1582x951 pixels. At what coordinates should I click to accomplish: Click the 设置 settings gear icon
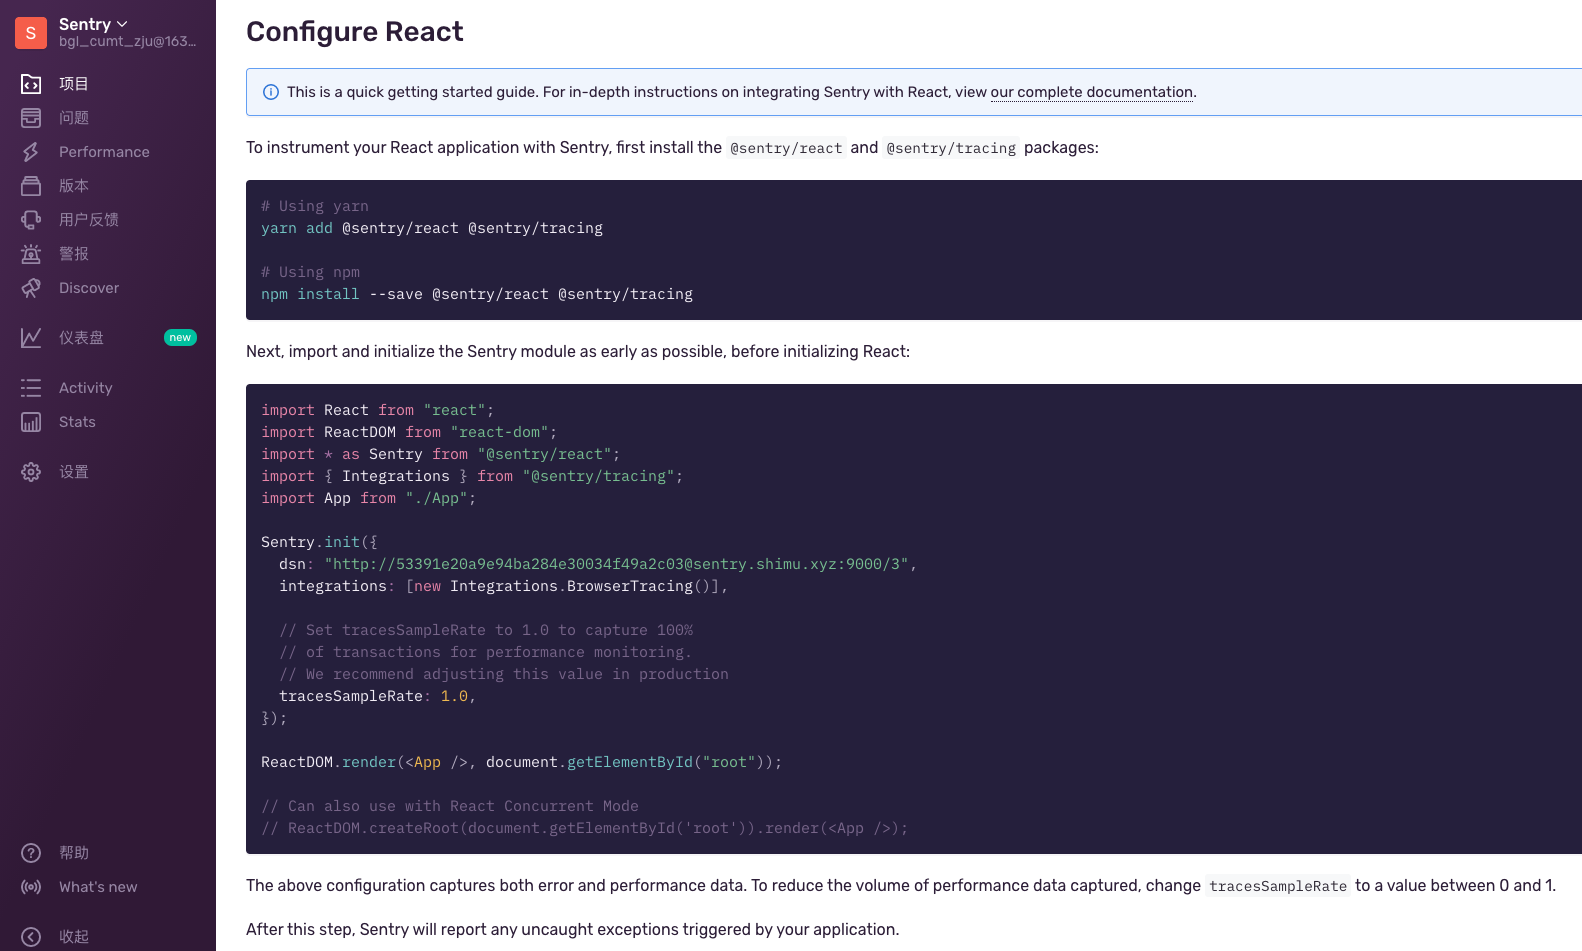click(31, 472)
